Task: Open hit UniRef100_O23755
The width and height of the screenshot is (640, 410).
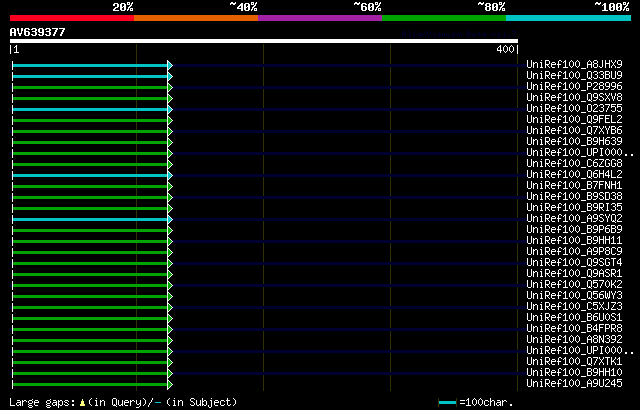Action: coord(574,109)
